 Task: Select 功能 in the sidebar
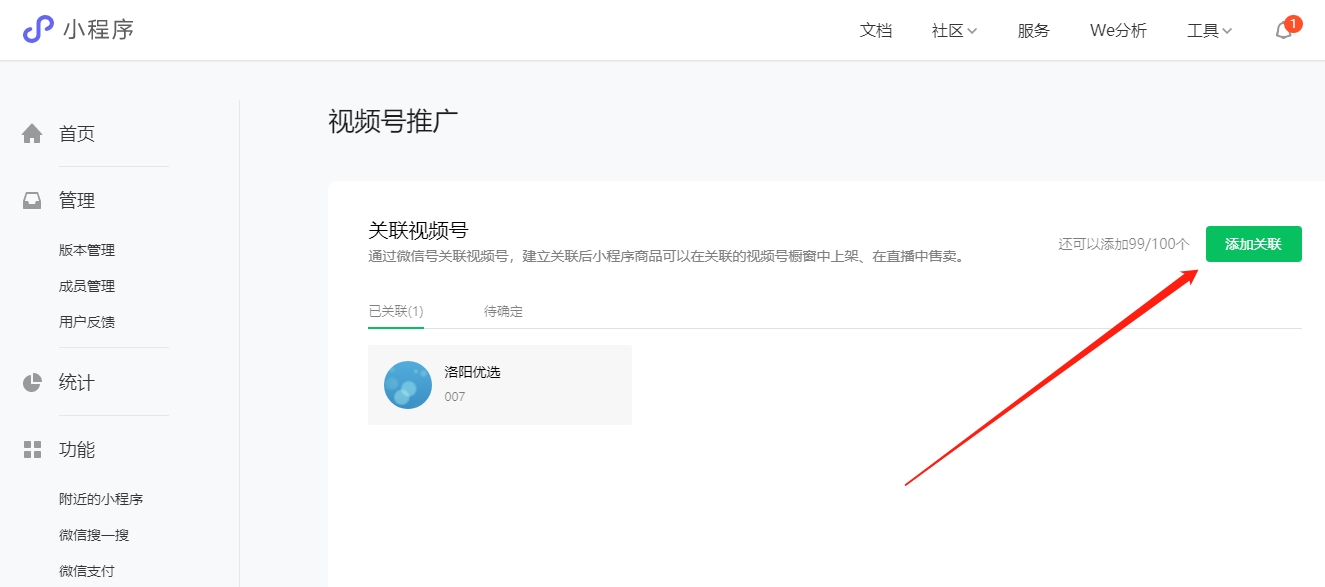pyautogui.click(x=77, y=450)
